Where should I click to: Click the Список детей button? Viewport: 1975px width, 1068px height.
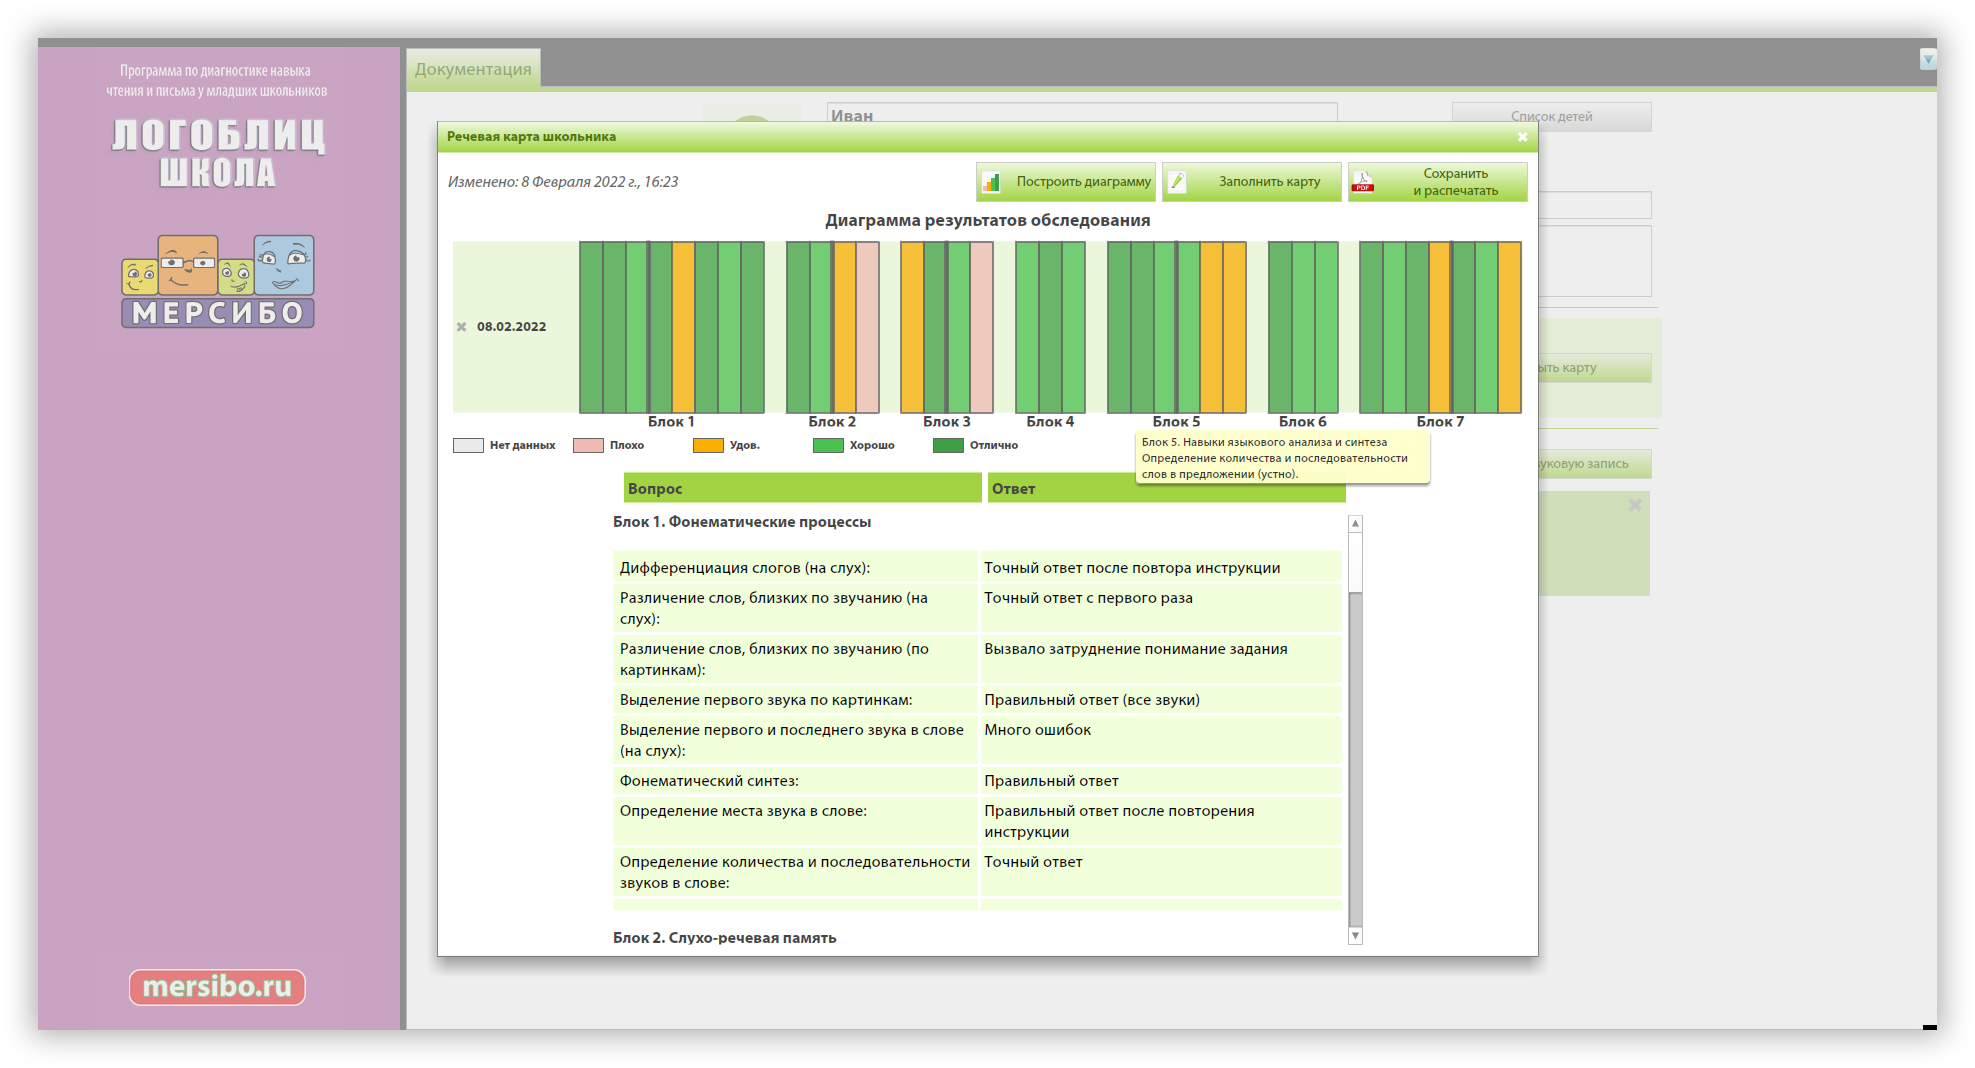(1551, 117)
